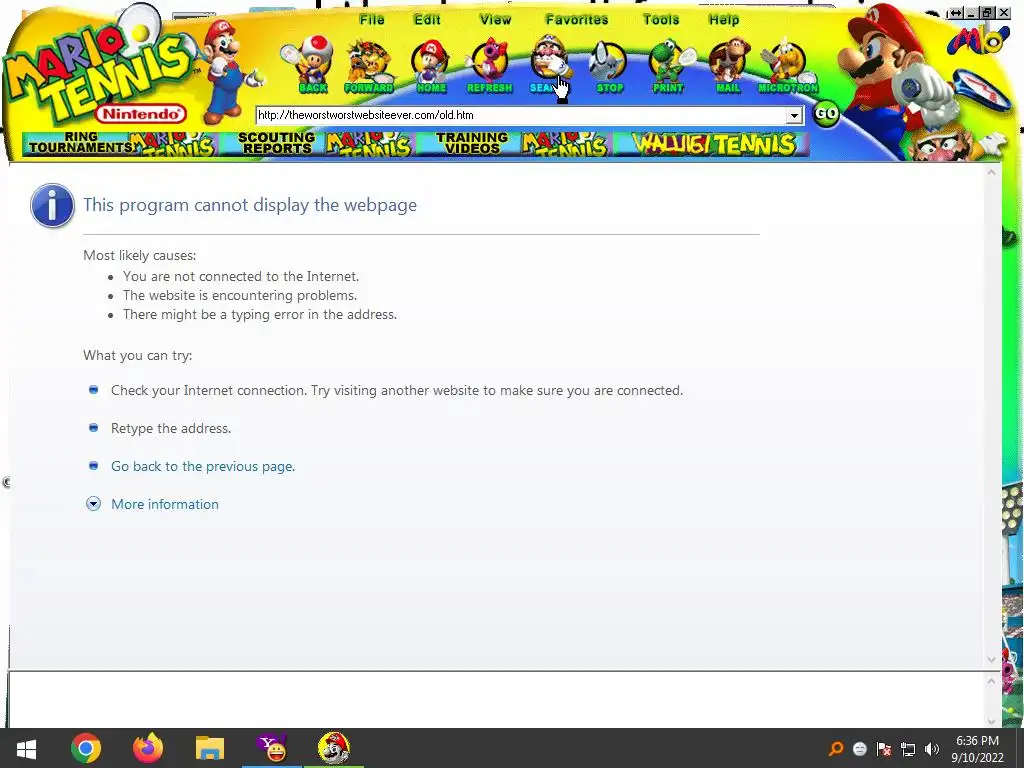
Task: Click the page scrollbar down arrow
Action: click(x=991, y=660)
